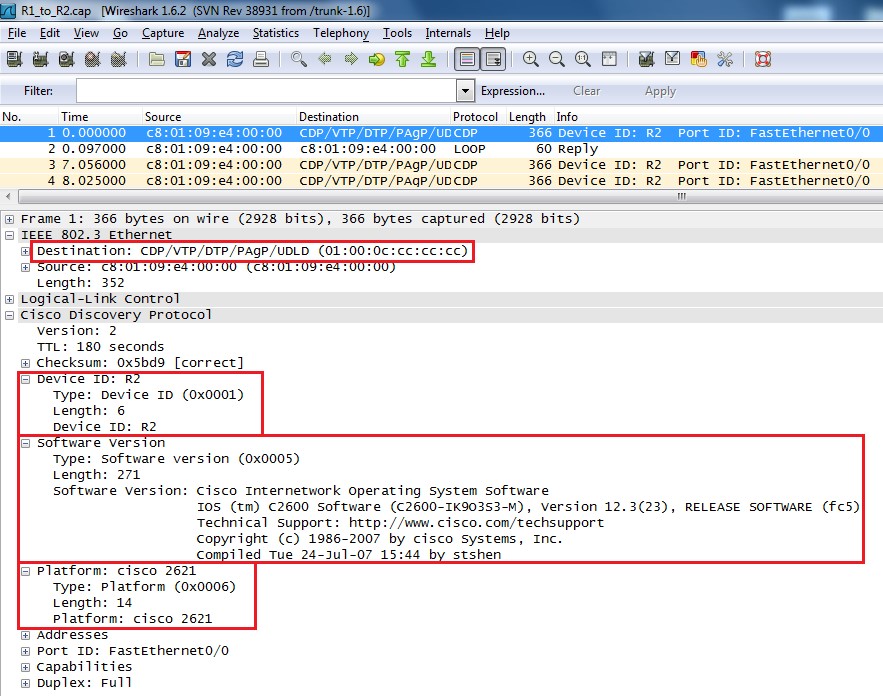Open the Capture menu

[x=163, y=33]
